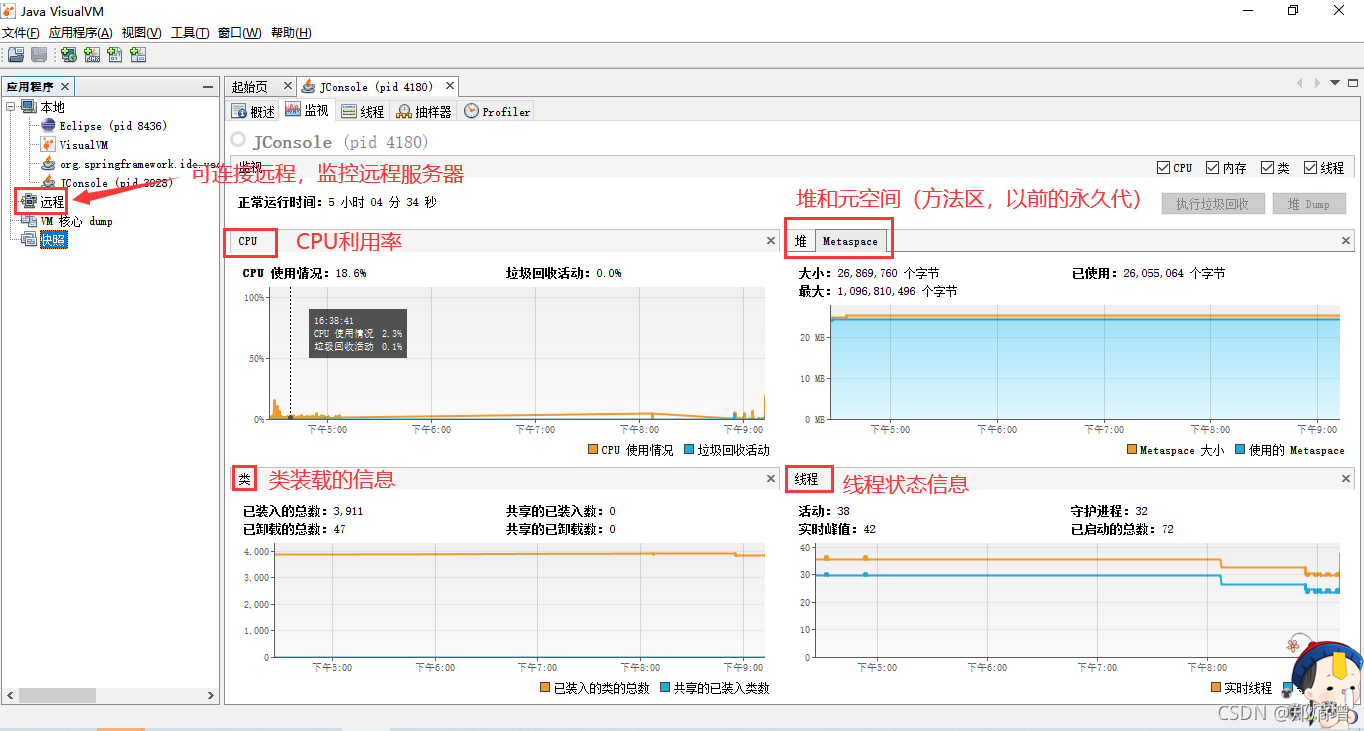Image resolution: width=1364 pixels, height=731 pixels.
Task: Click the 共享的已装入类数 legend swatch
Action: pos(665,688)
